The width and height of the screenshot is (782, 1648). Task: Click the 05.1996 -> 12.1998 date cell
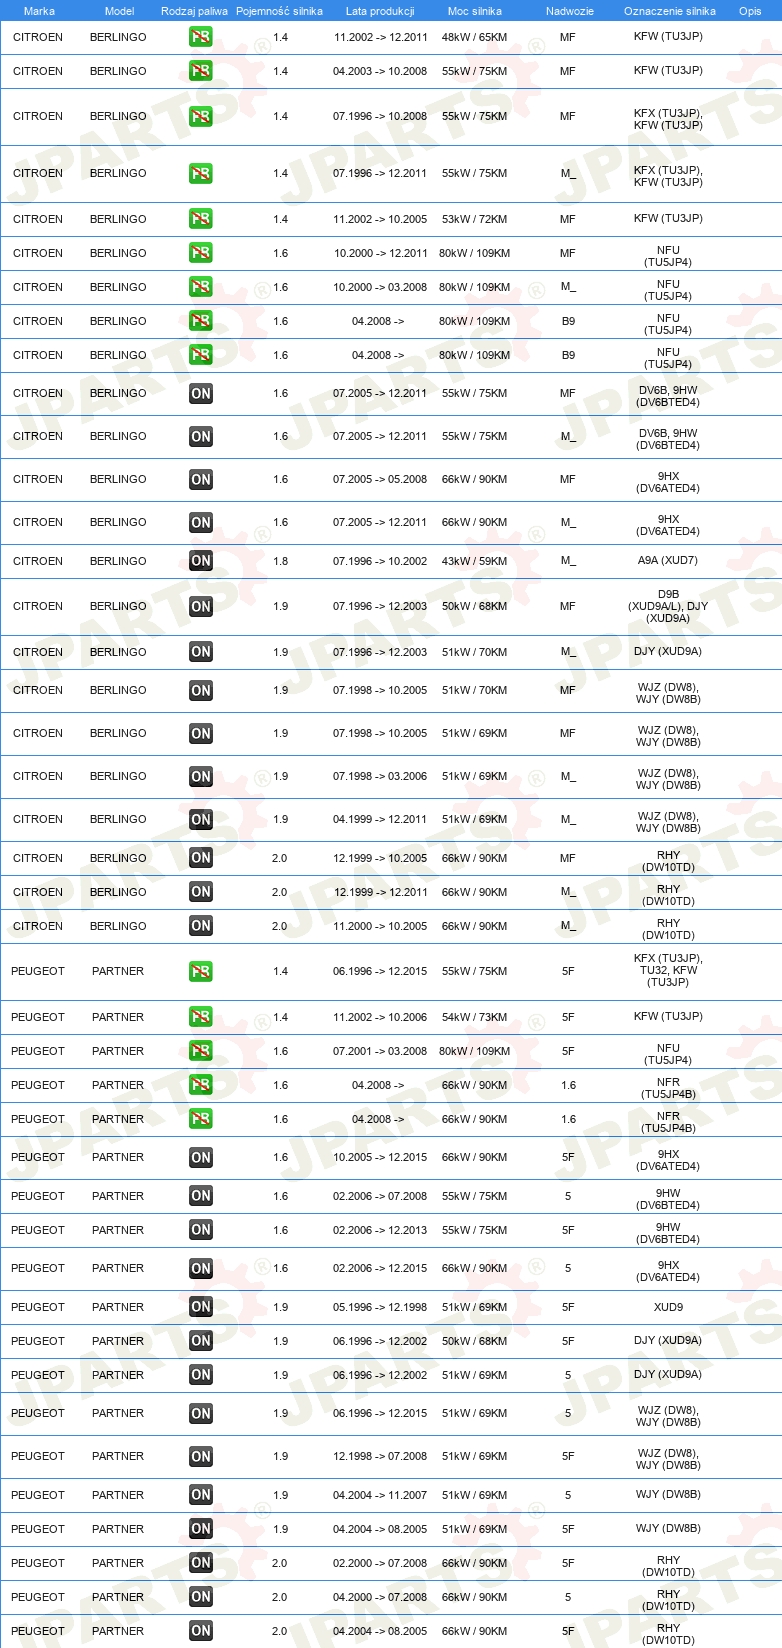tap(380, 1307)
